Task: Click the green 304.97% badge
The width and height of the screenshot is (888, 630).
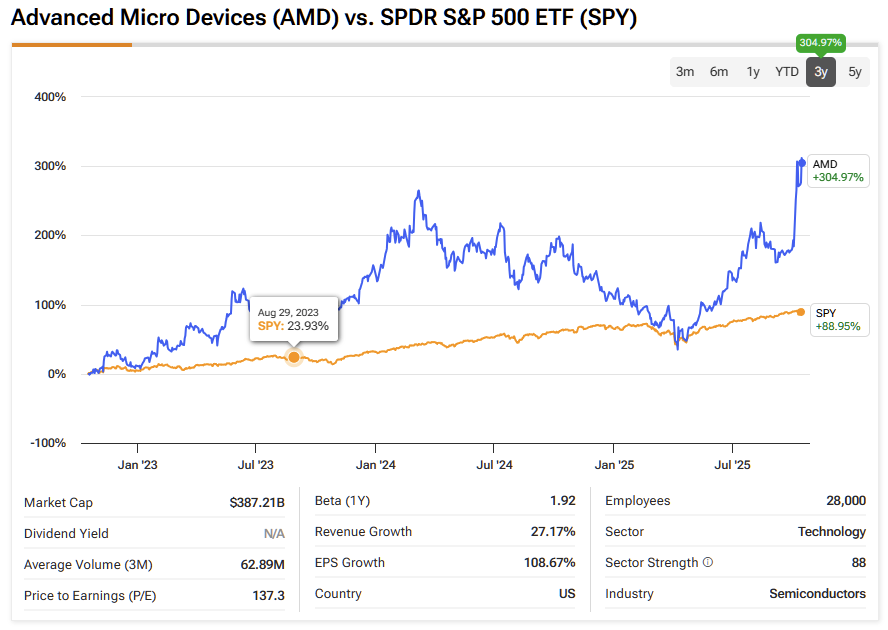Action: point(821,43)
